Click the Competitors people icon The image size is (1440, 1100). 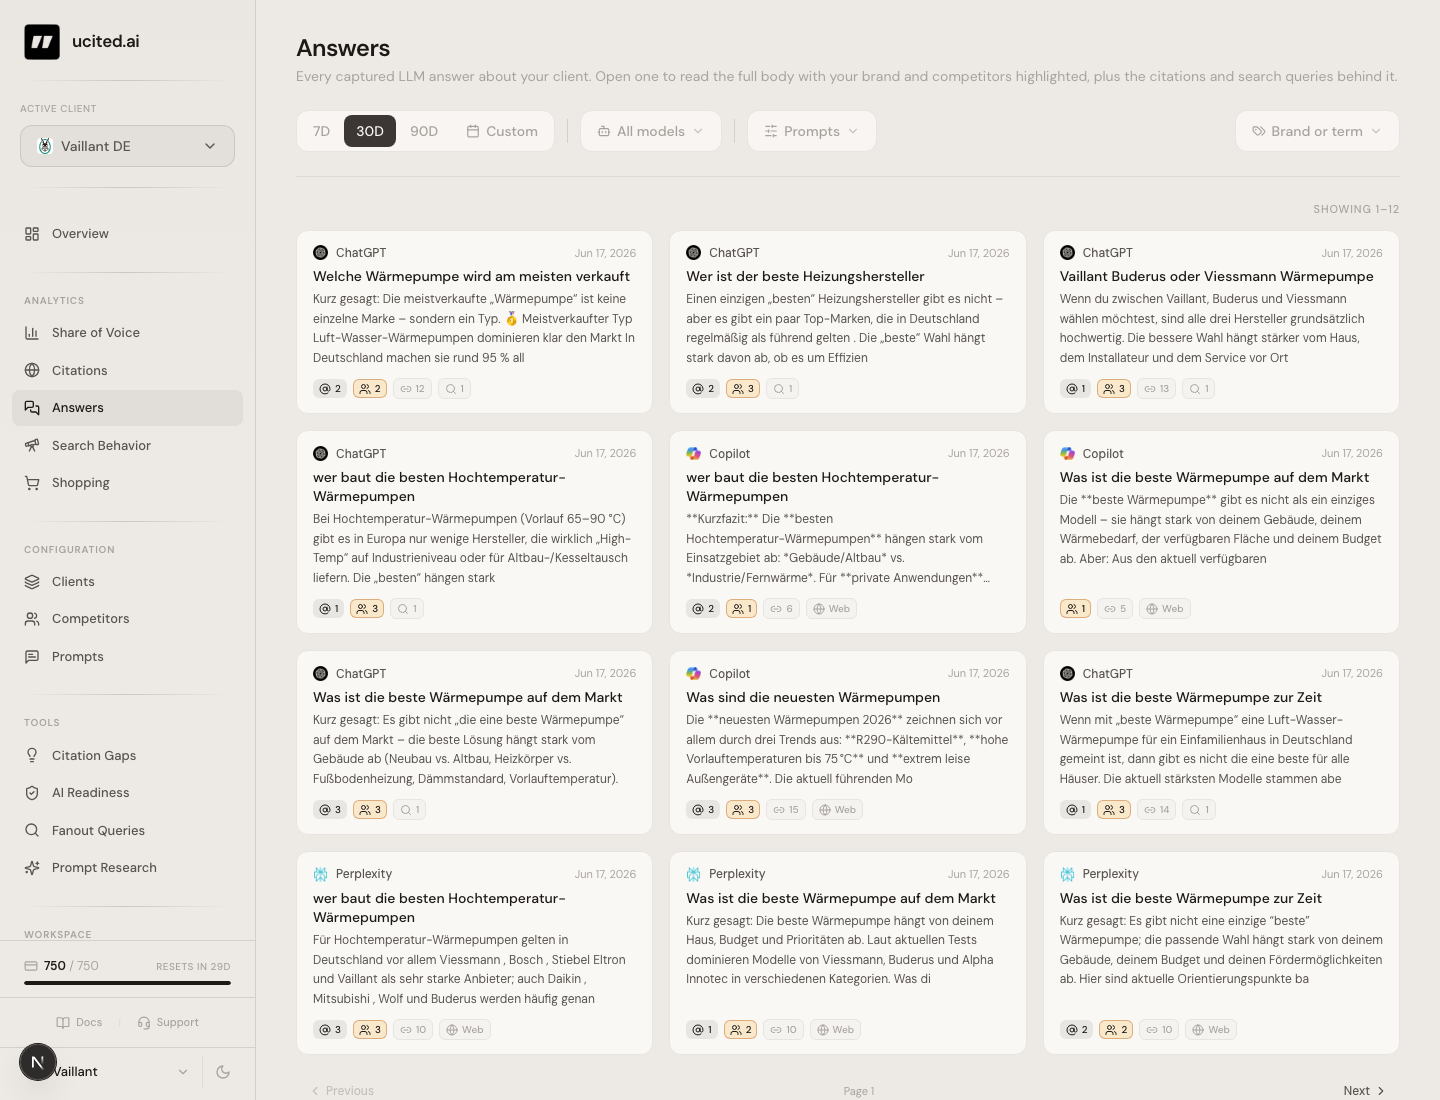[x=32, y=619]
